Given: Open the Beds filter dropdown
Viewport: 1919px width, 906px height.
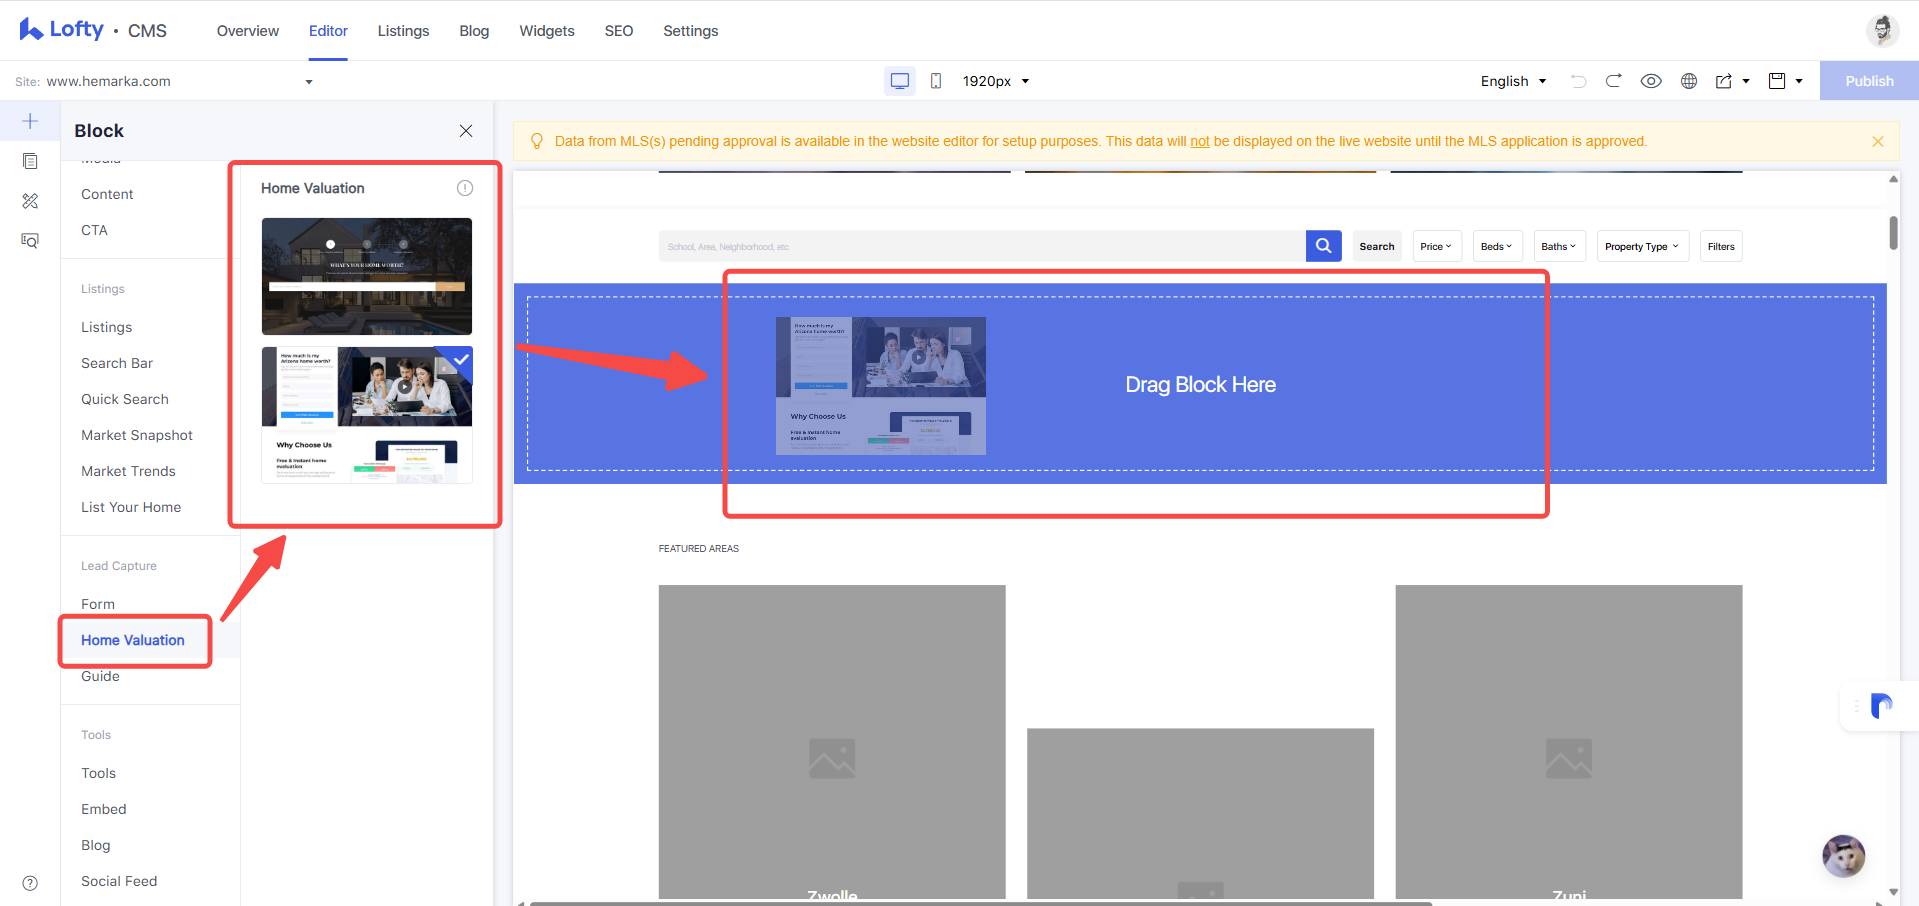Looking at the screenshot, I should pos(1497,246).
